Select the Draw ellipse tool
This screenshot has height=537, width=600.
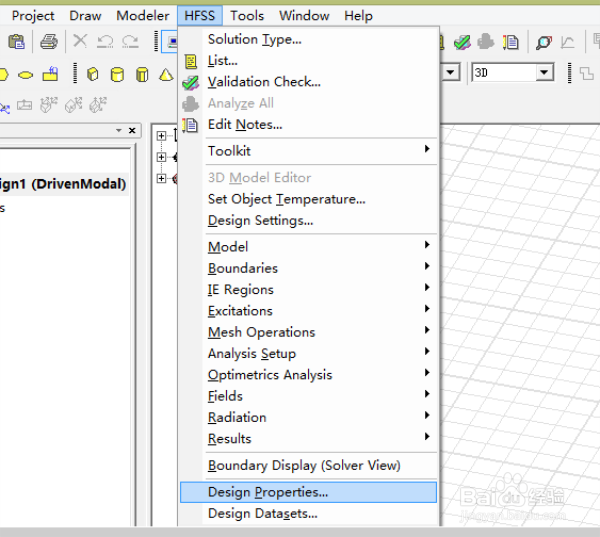pyautogui.click(x=26, y=75)
